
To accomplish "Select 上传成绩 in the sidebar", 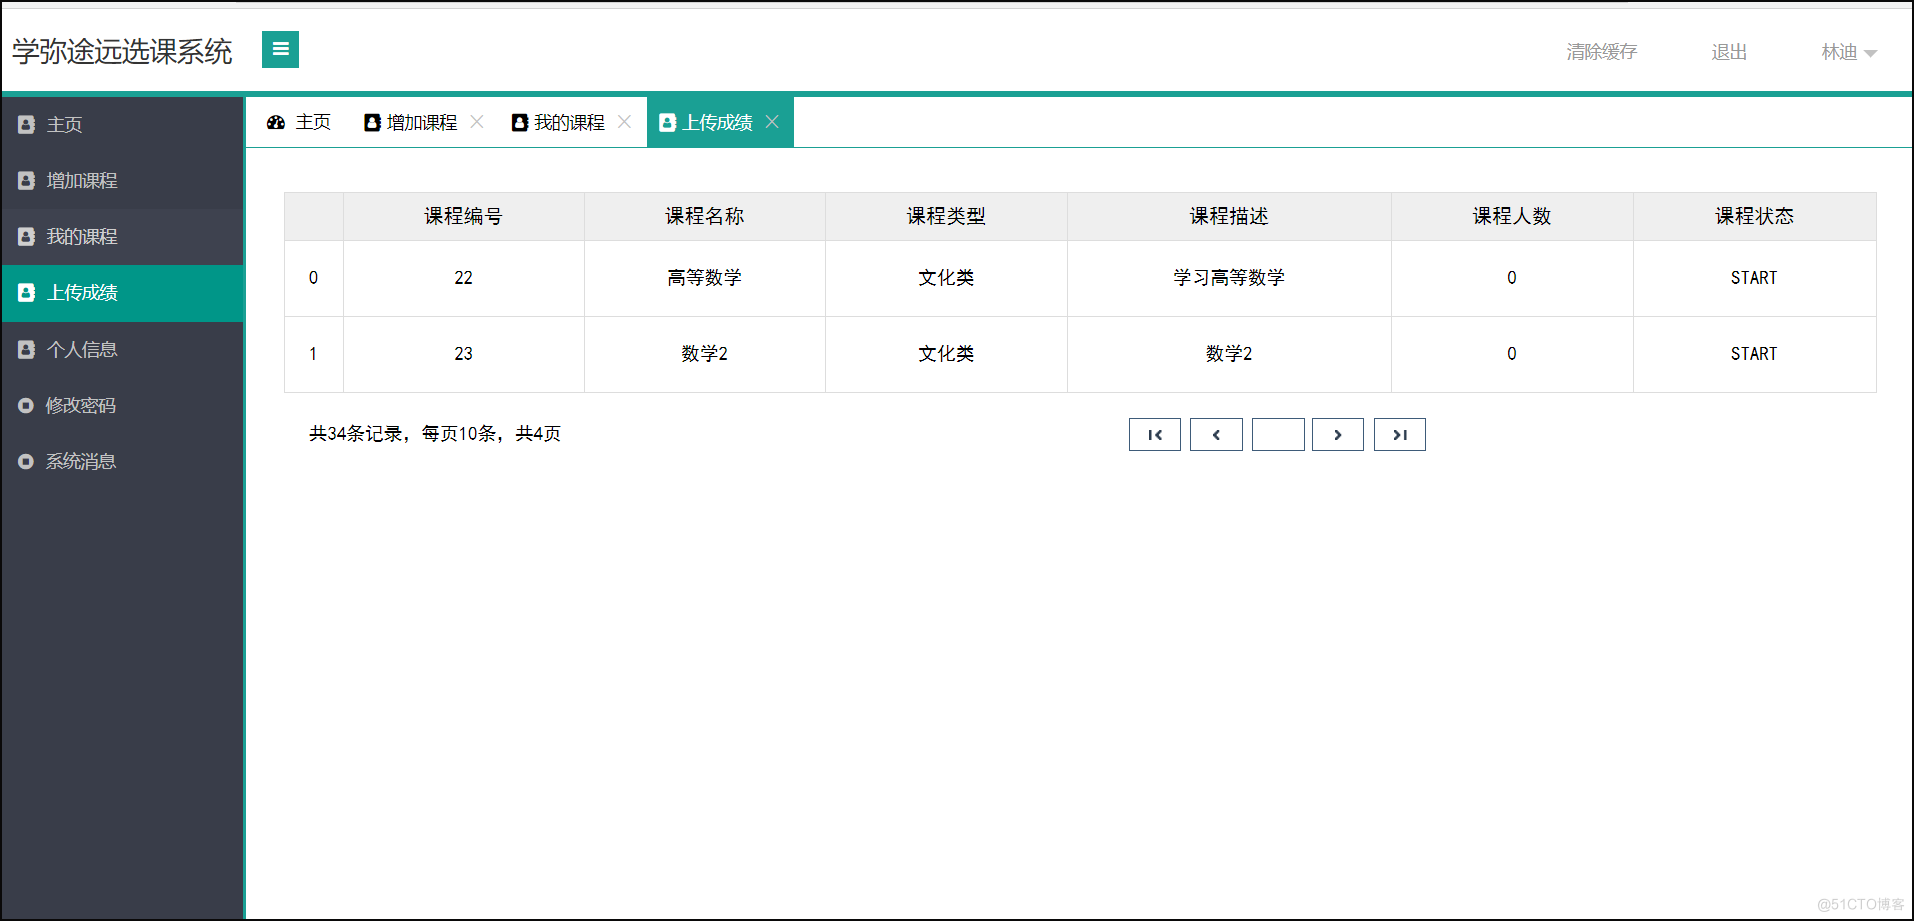I will pyautogui.click(x=123, y=293).
